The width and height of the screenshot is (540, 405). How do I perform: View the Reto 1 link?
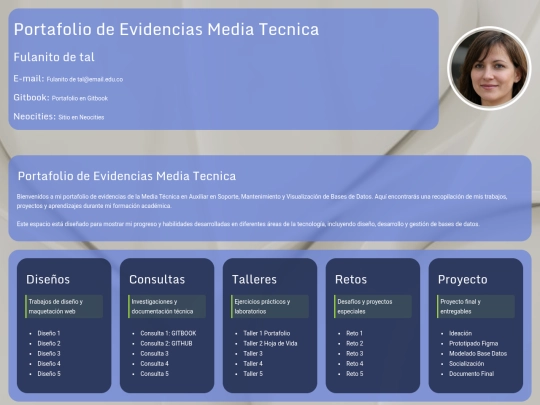tap(354, 333)
